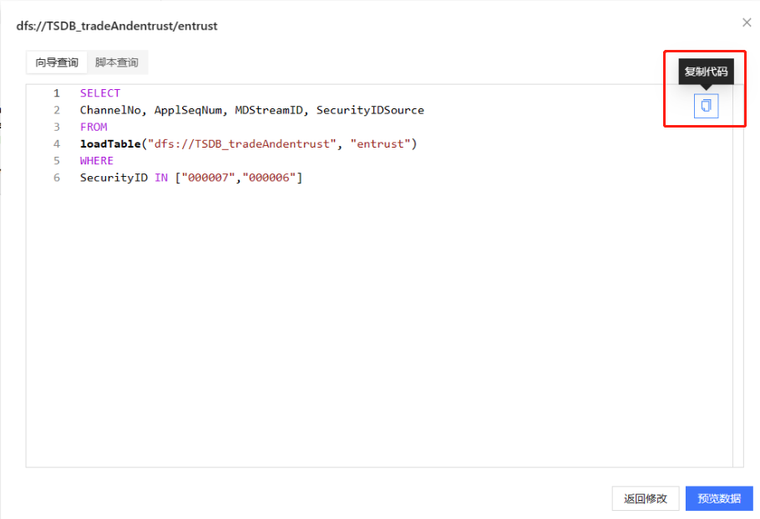Click the WHERE keyword in the code
The width and height of the screenshot is (760, 519).
(97, 161)
